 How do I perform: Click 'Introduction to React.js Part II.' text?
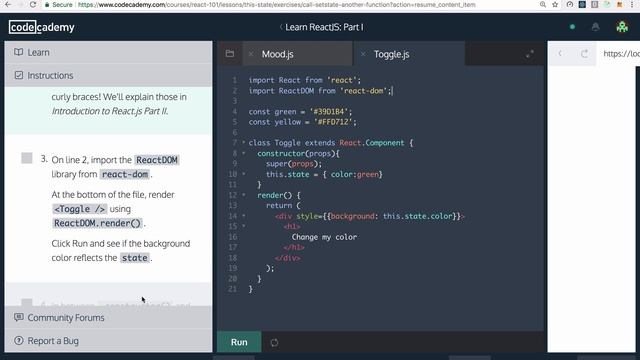pos(110,111)
